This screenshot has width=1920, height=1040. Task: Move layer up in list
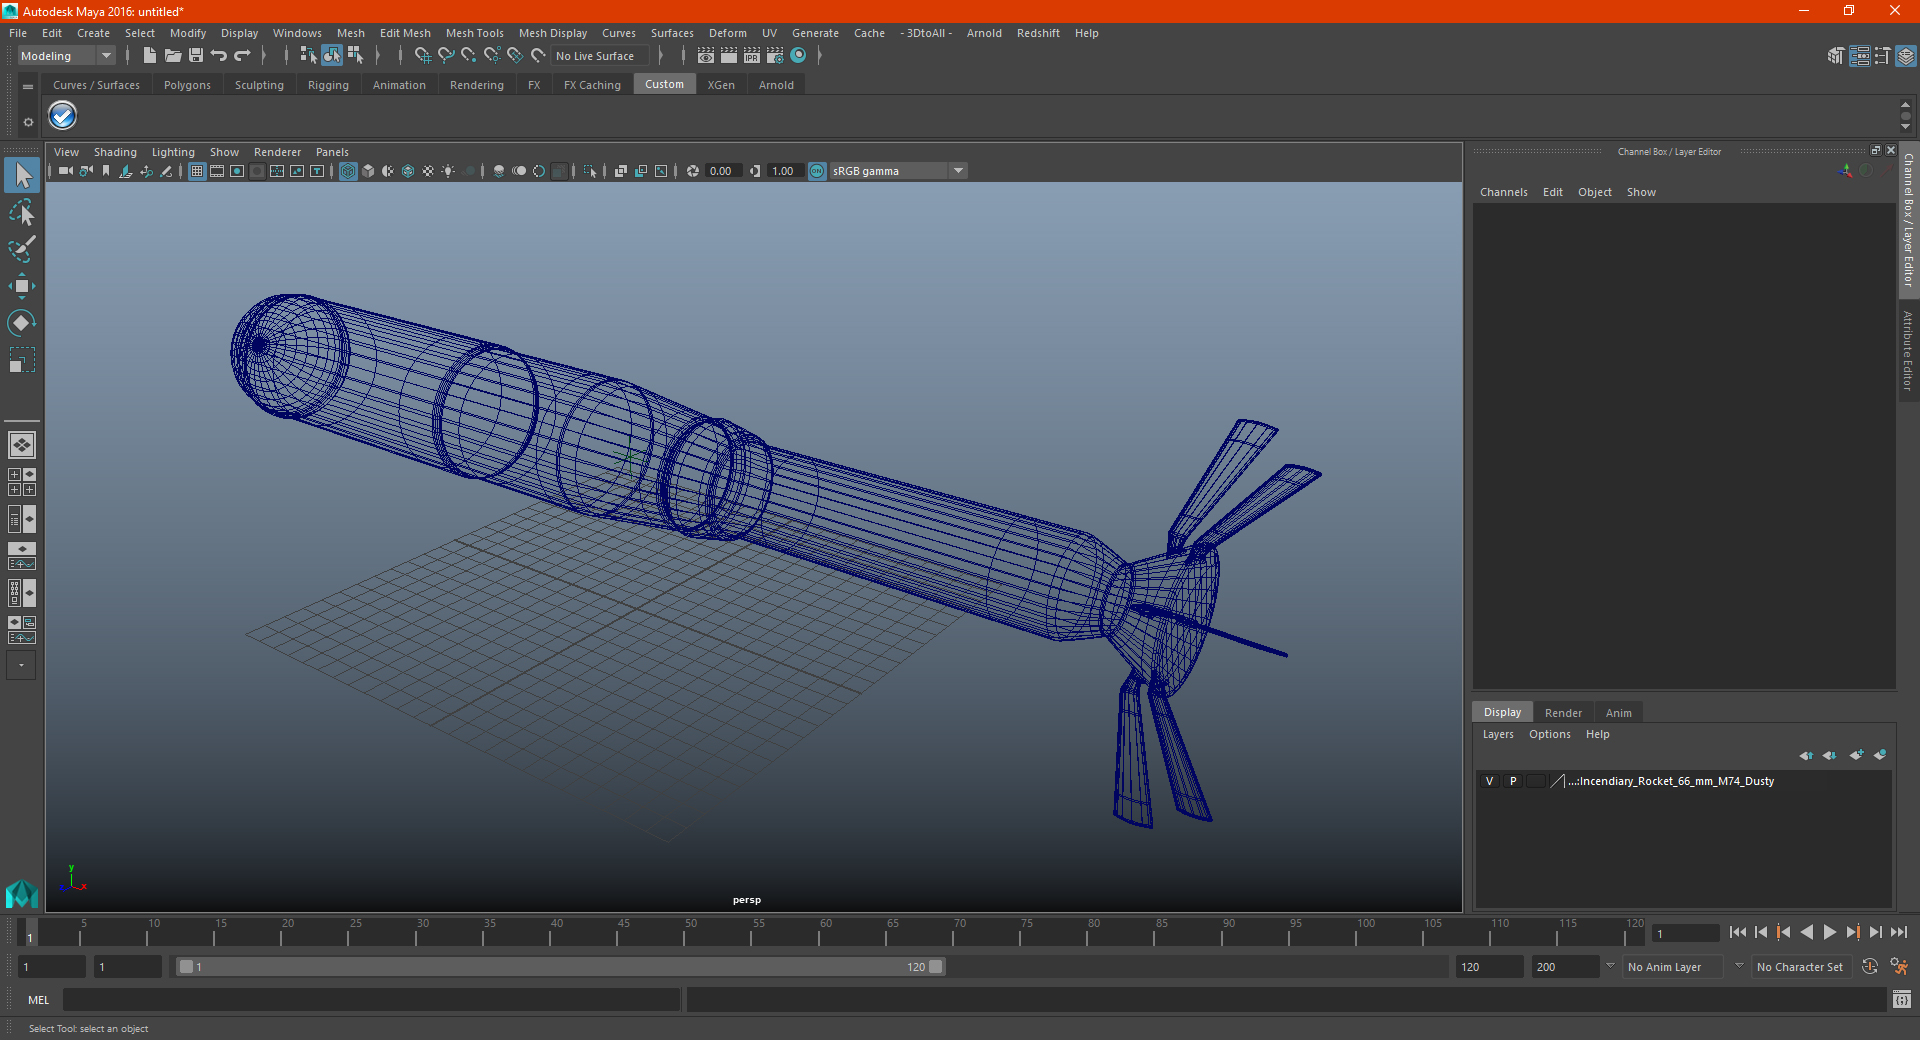1806,755
